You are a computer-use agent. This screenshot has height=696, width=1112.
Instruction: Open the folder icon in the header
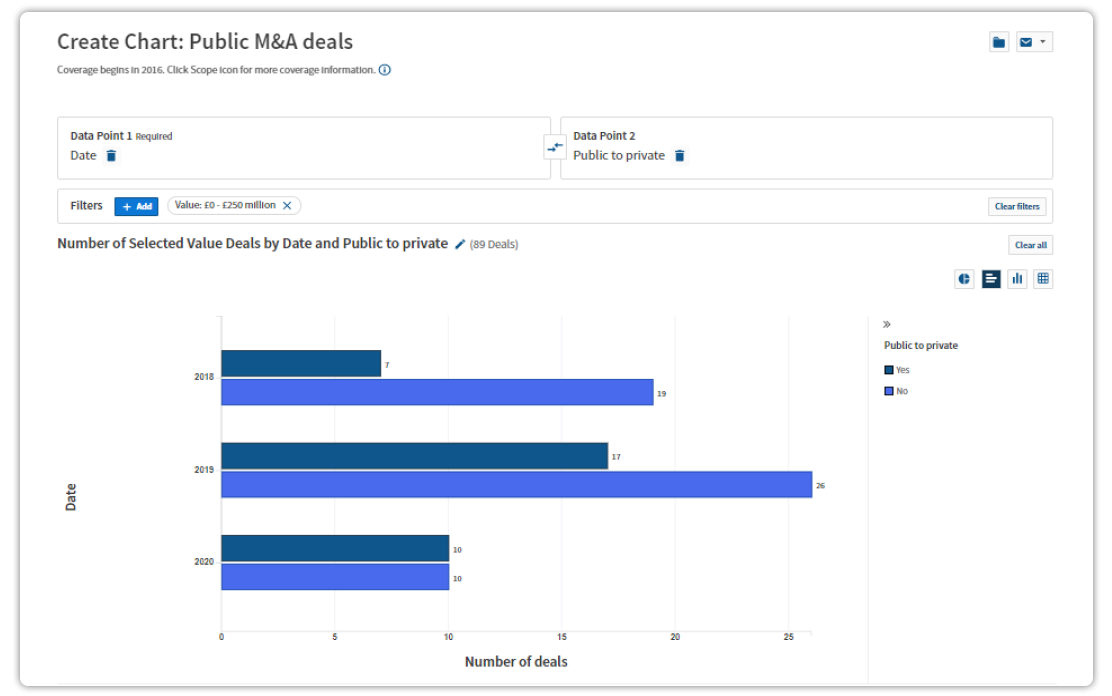tap(998, 42)
